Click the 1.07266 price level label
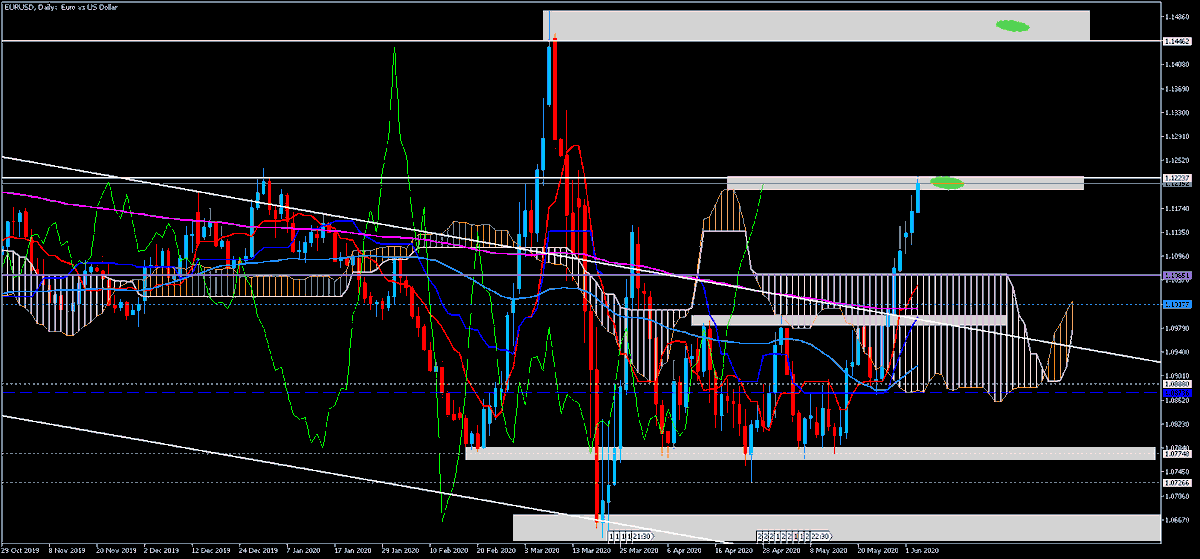1200x559 pixels. pyautogui.click(x=1177, y=483)
